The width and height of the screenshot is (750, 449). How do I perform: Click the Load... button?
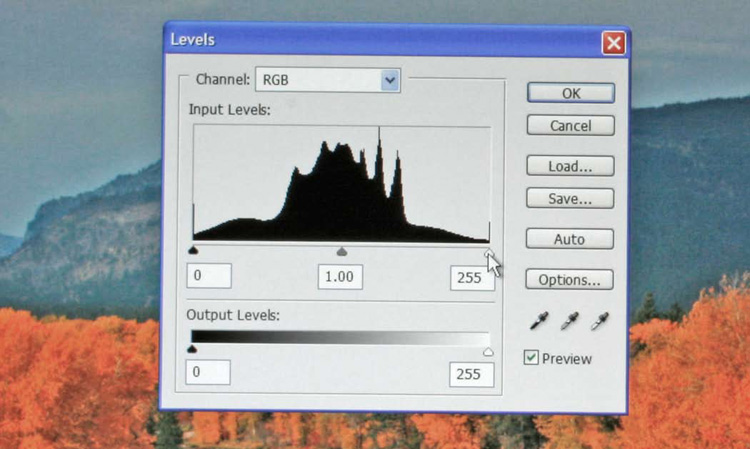570,166
